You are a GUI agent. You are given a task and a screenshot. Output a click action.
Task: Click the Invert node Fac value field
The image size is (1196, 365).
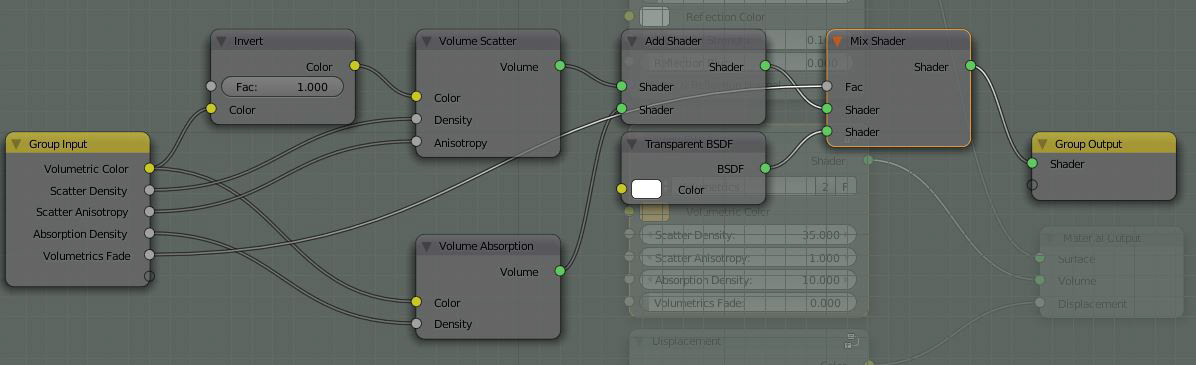click(x=282, y=87)
